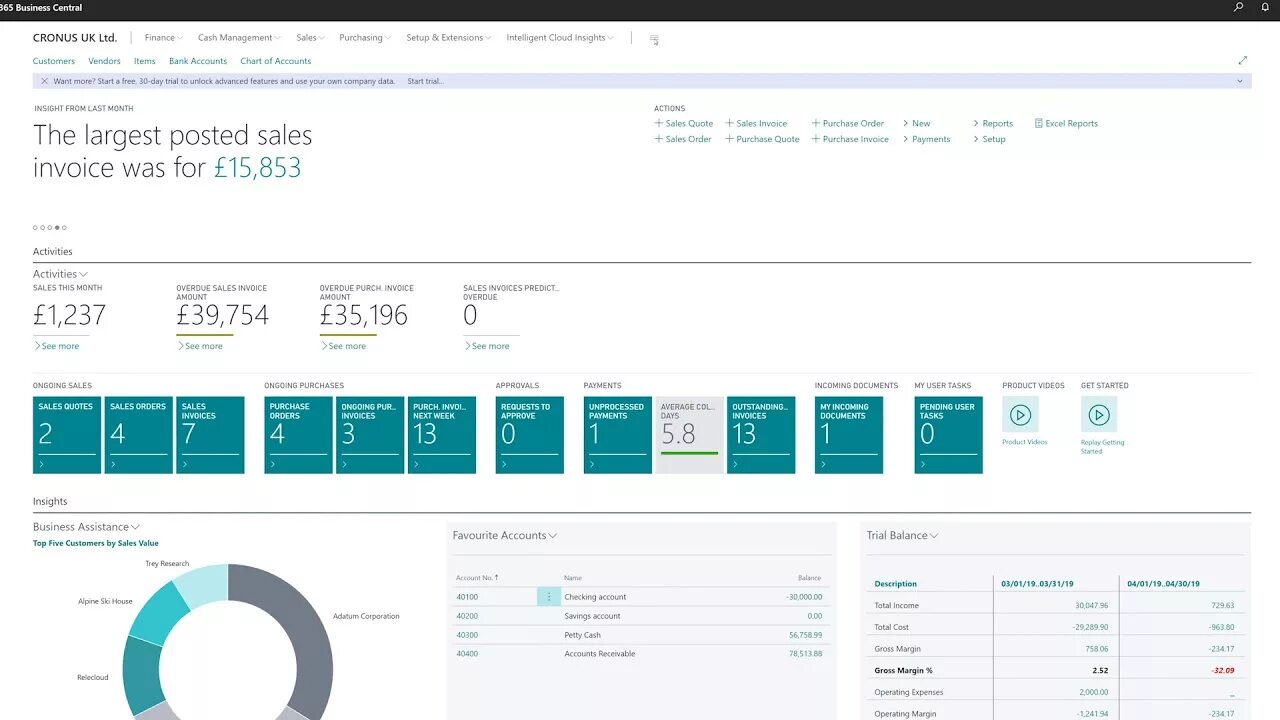The image size is (1280, 720).
Task: Open the Setup & Extensions menu
Action: [449, 38]
